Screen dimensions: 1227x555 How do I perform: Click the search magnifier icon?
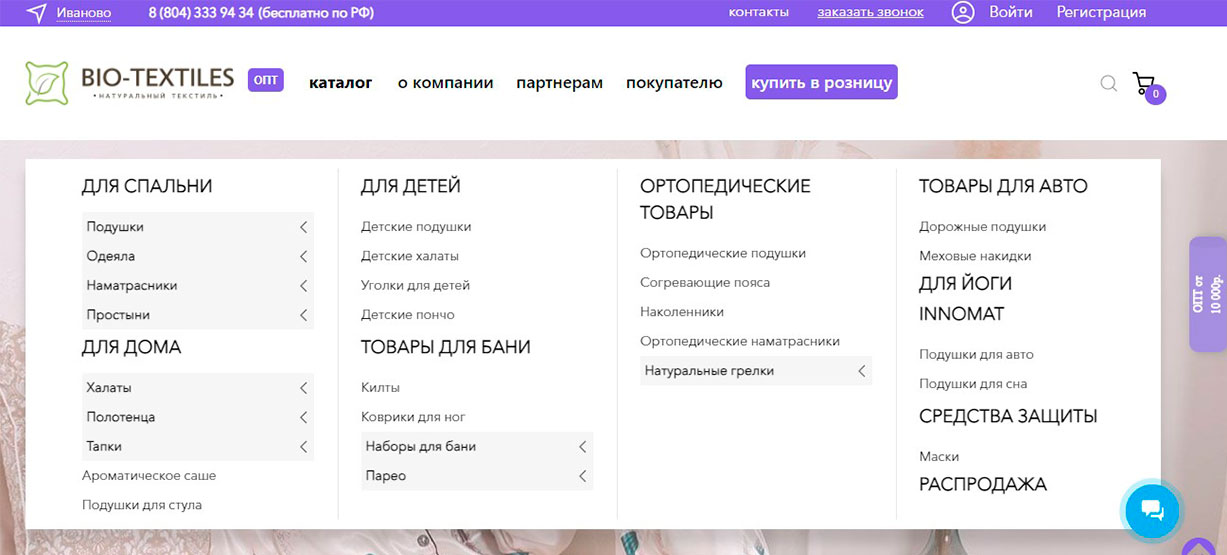pos(1108,83)
